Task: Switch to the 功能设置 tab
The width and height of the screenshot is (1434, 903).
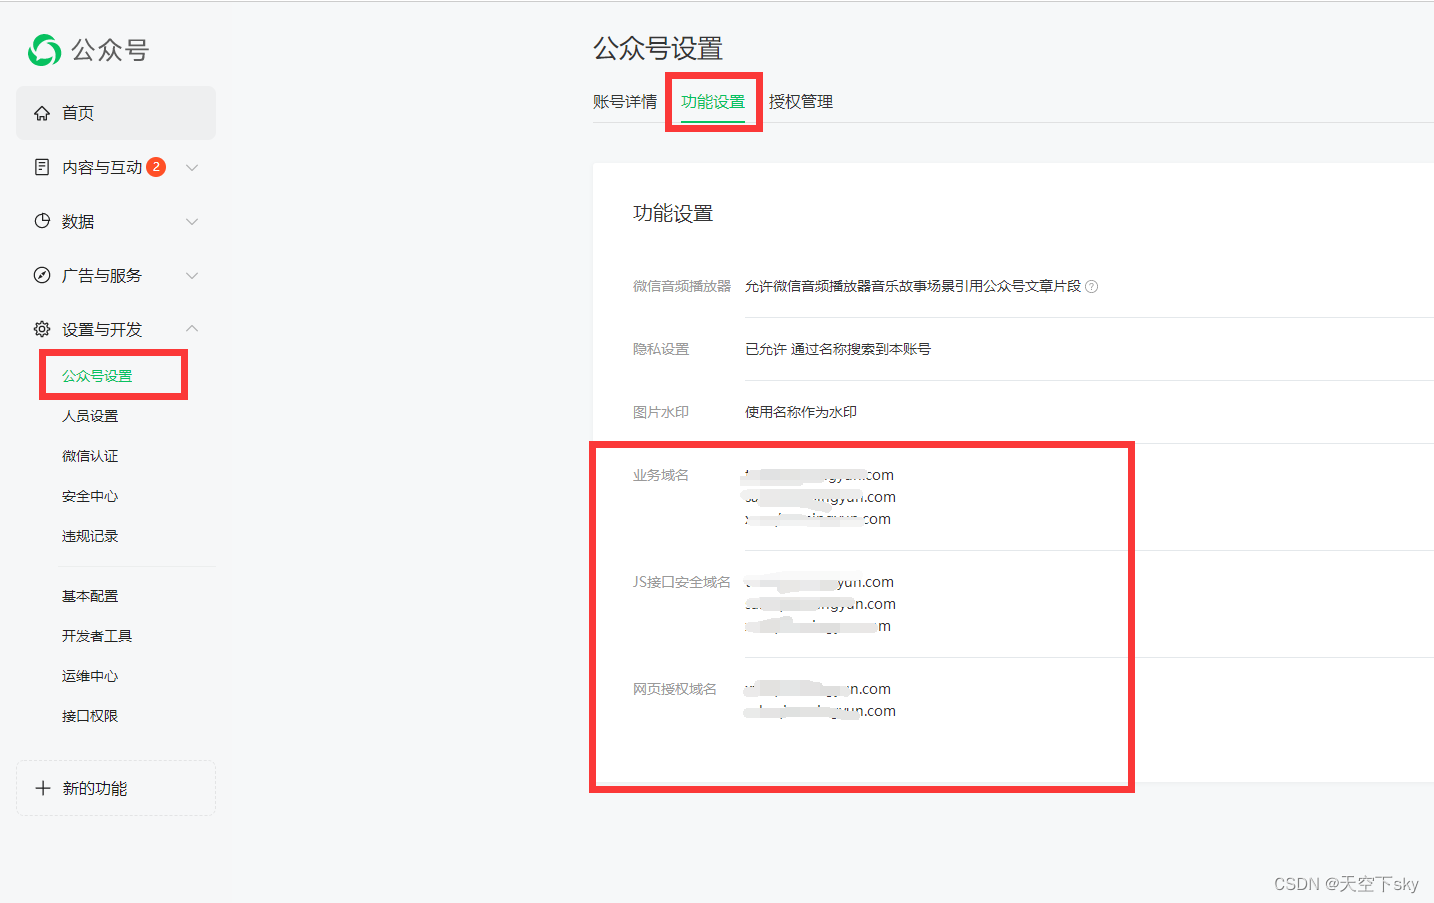Action: point(713,102)
